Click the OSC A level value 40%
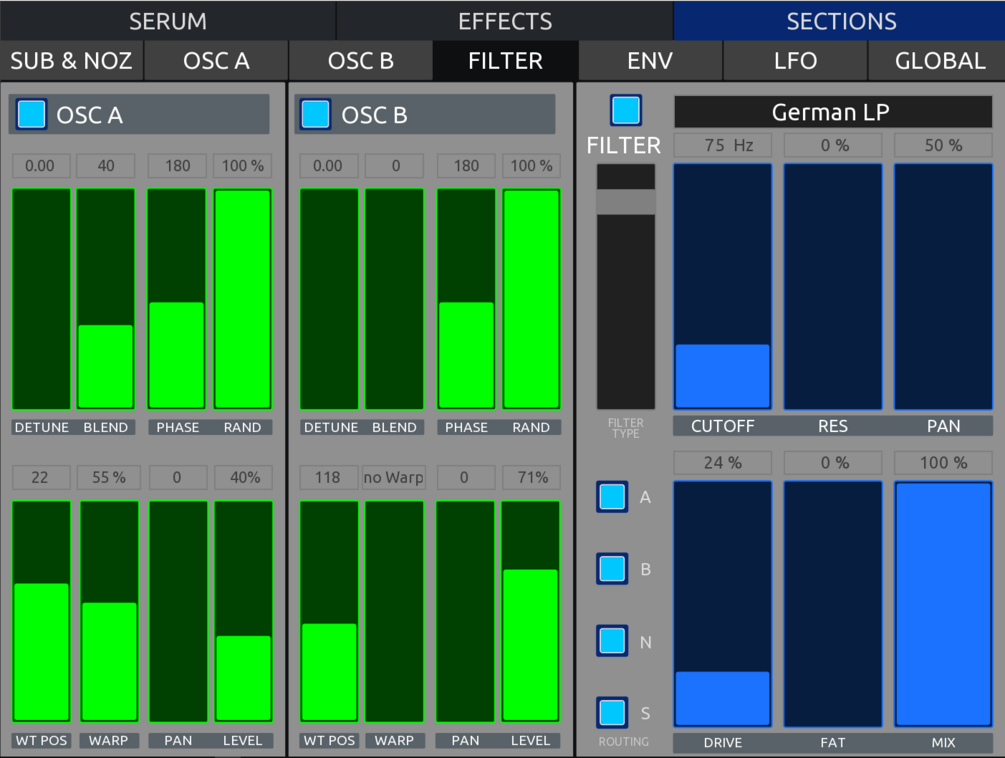The image size is (1005, 758). [x=243, y=477]
